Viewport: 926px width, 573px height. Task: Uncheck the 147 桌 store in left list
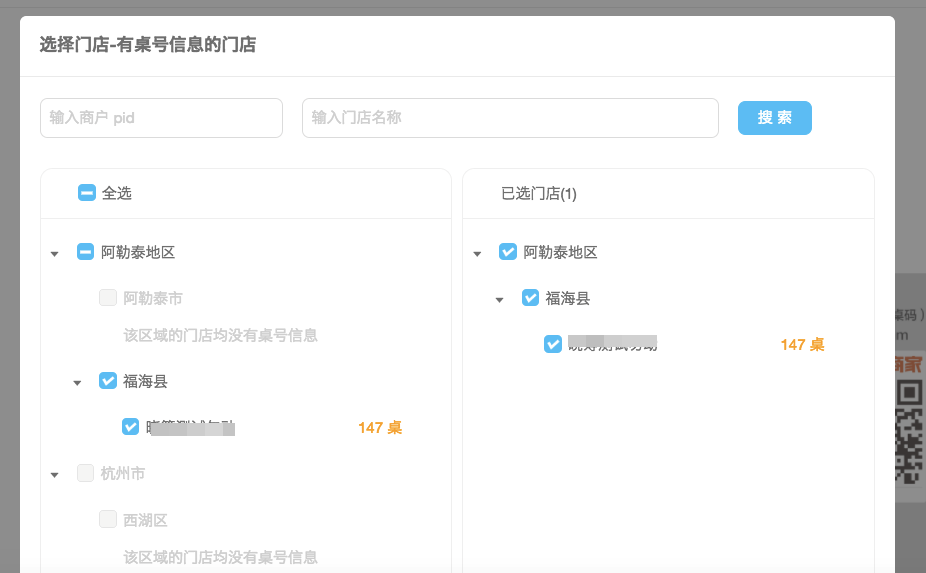click(x=130, y=427)
